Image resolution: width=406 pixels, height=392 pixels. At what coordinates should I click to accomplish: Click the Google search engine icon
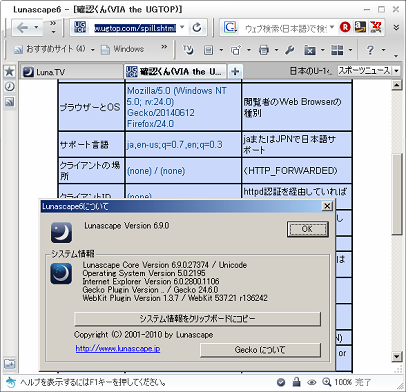[x=230, y=27]
